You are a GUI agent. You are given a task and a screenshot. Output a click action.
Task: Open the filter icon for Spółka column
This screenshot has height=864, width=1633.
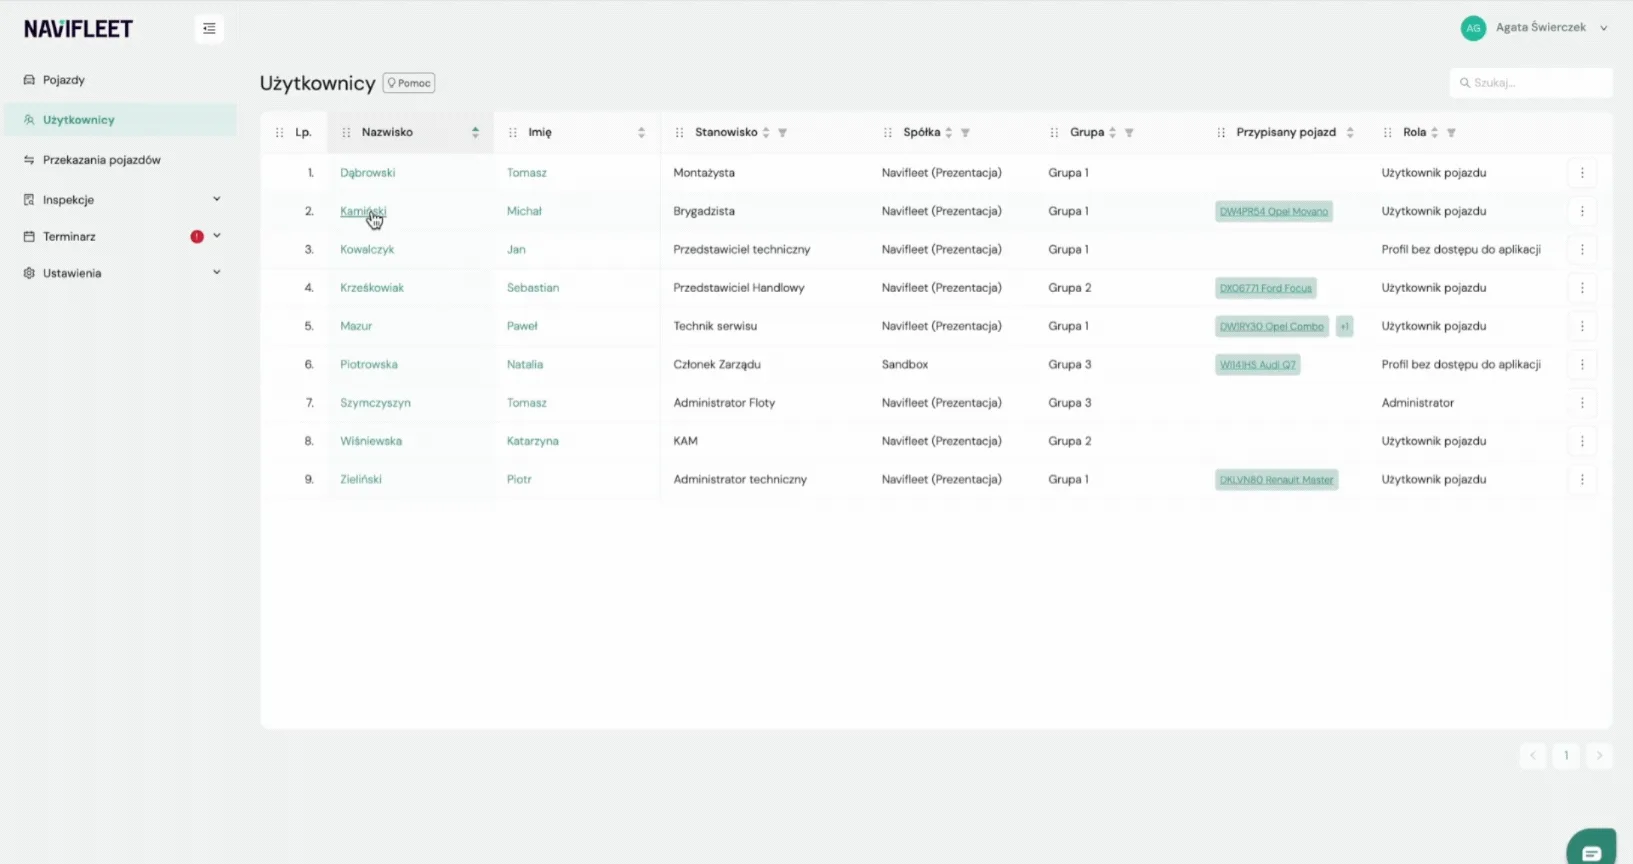[x=965, y=133]
